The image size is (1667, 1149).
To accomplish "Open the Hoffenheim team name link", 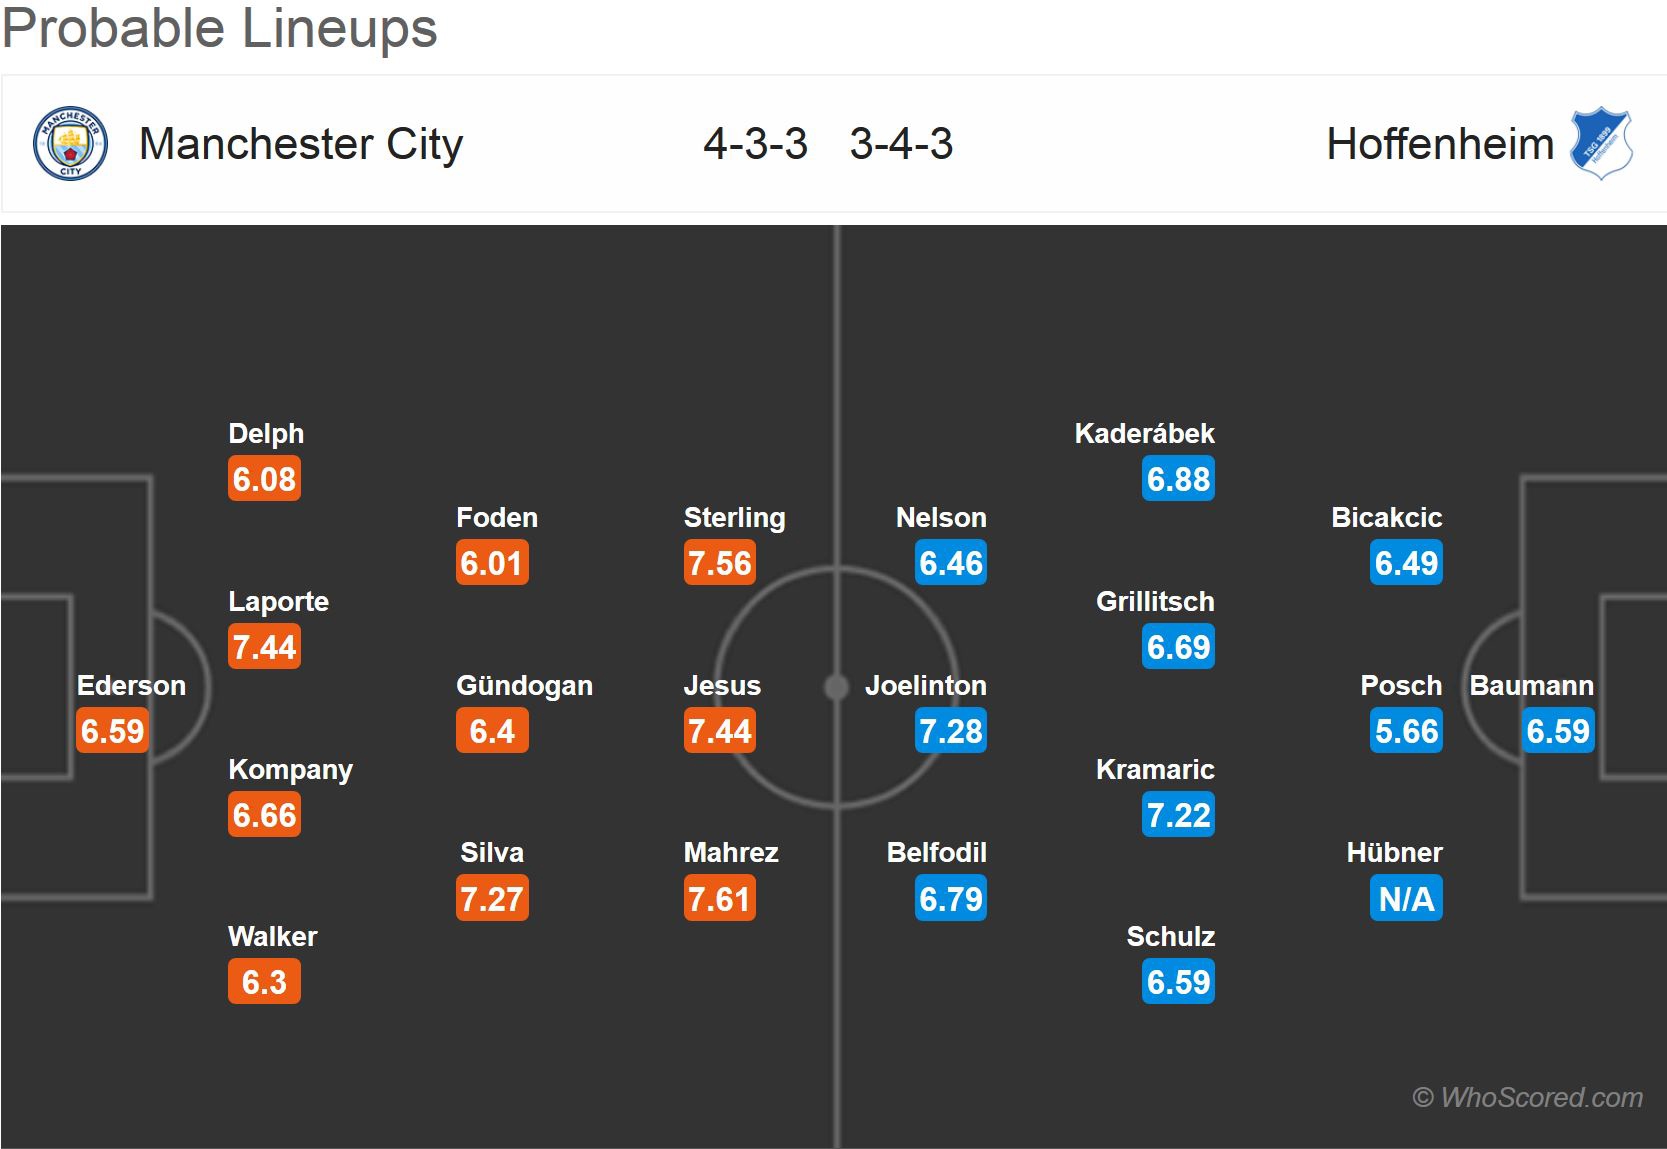I will [1440, 144].
